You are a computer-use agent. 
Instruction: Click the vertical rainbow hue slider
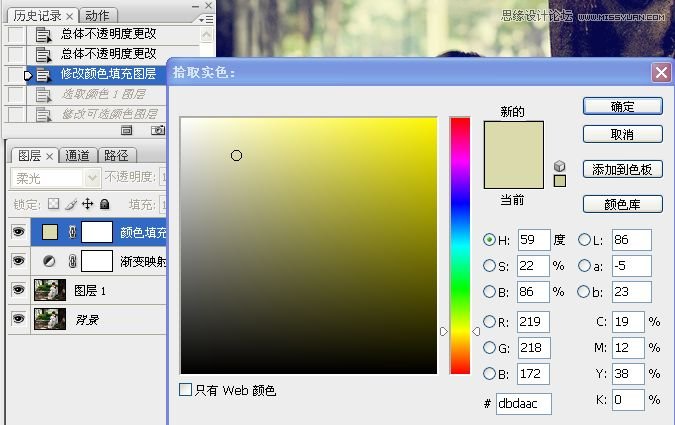459,245
